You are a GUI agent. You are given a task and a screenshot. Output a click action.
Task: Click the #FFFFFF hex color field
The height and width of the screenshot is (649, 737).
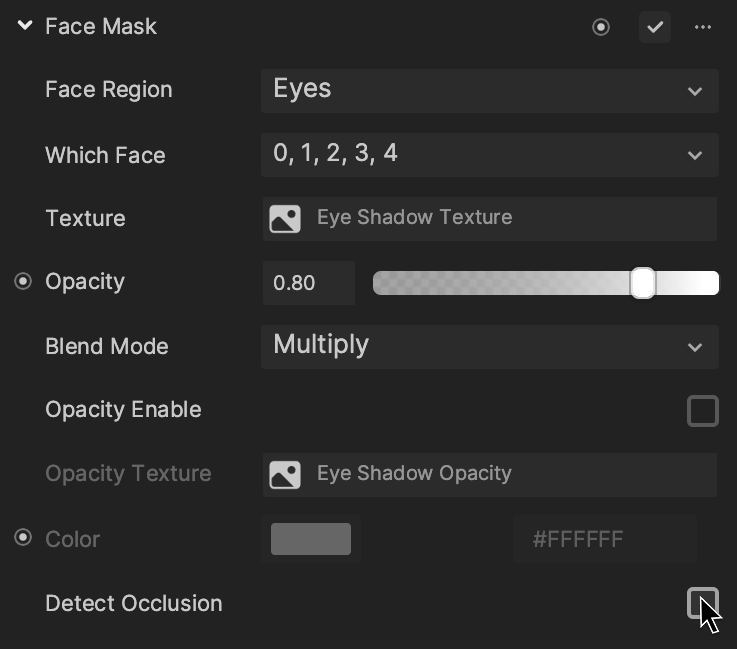pos(605,539)
